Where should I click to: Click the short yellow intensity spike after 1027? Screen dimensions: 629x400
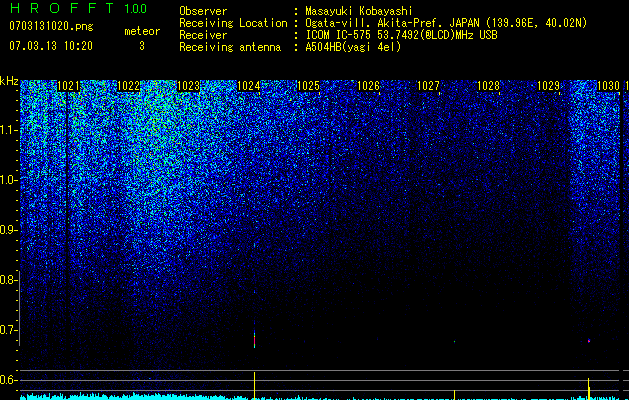click(x=454, y=394)
